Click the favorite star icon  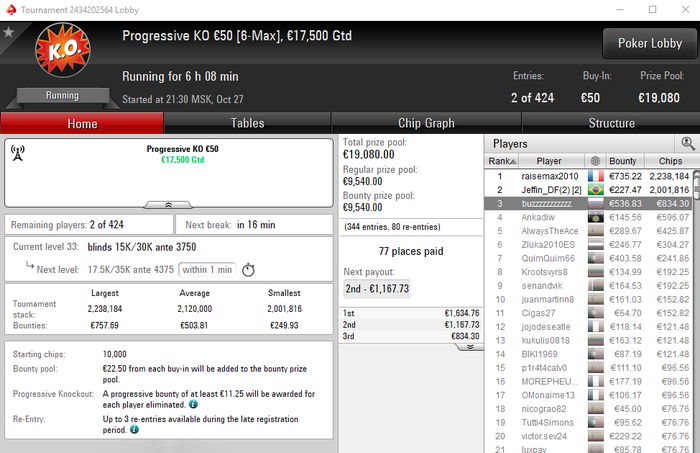8,32
